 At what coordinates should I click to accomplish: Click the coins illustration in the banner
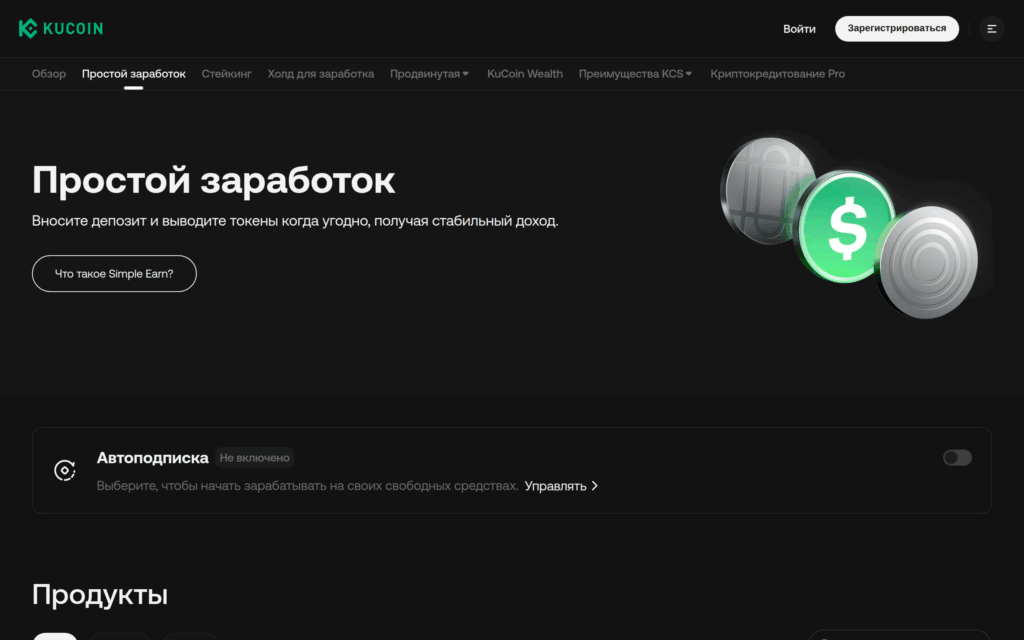coord(852,227)
